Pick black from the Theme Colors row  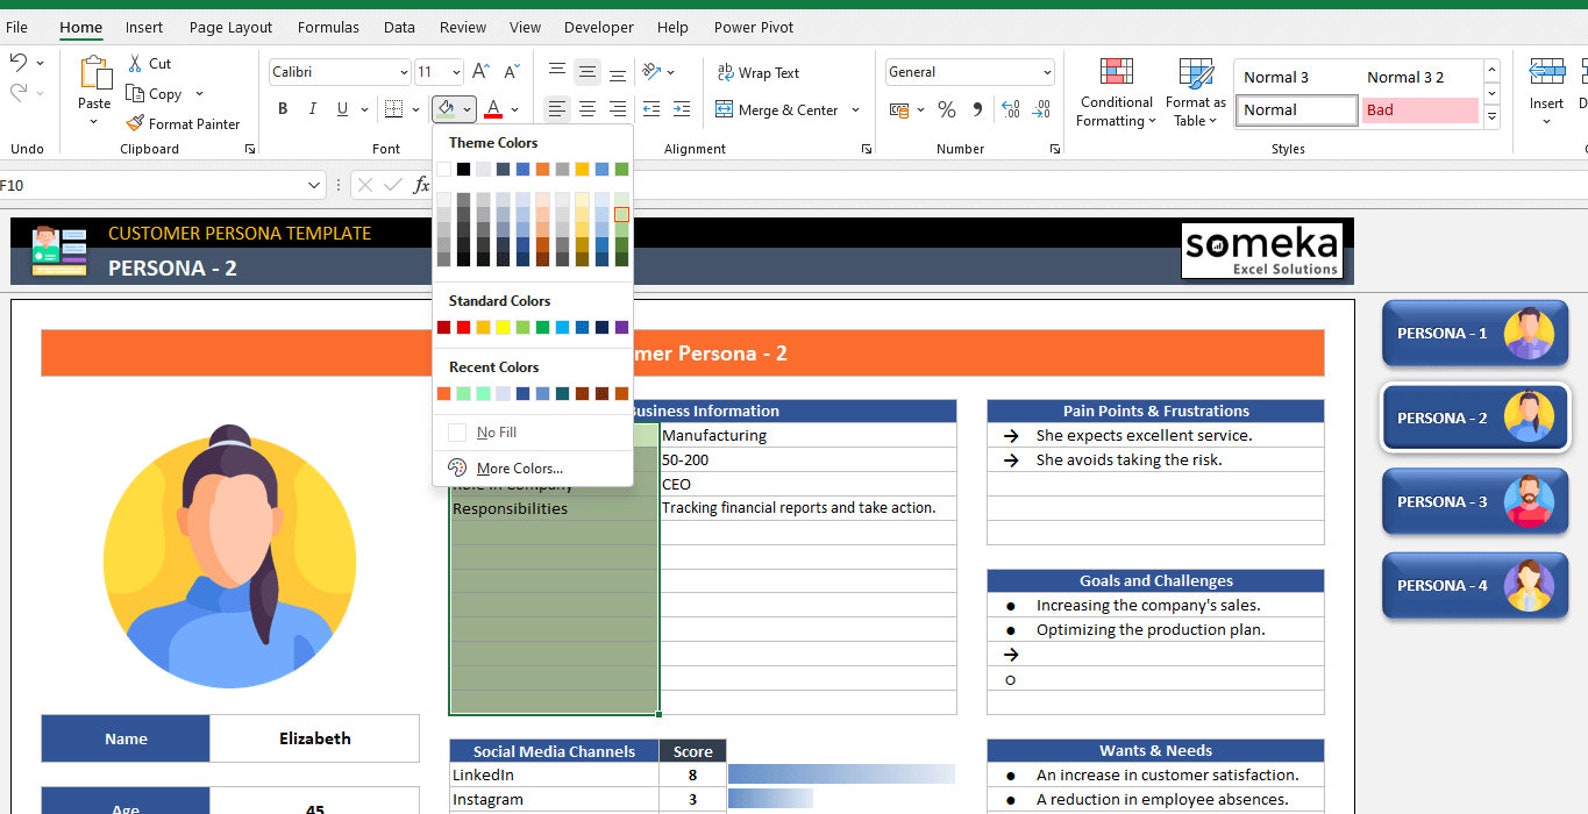(463, 169)
